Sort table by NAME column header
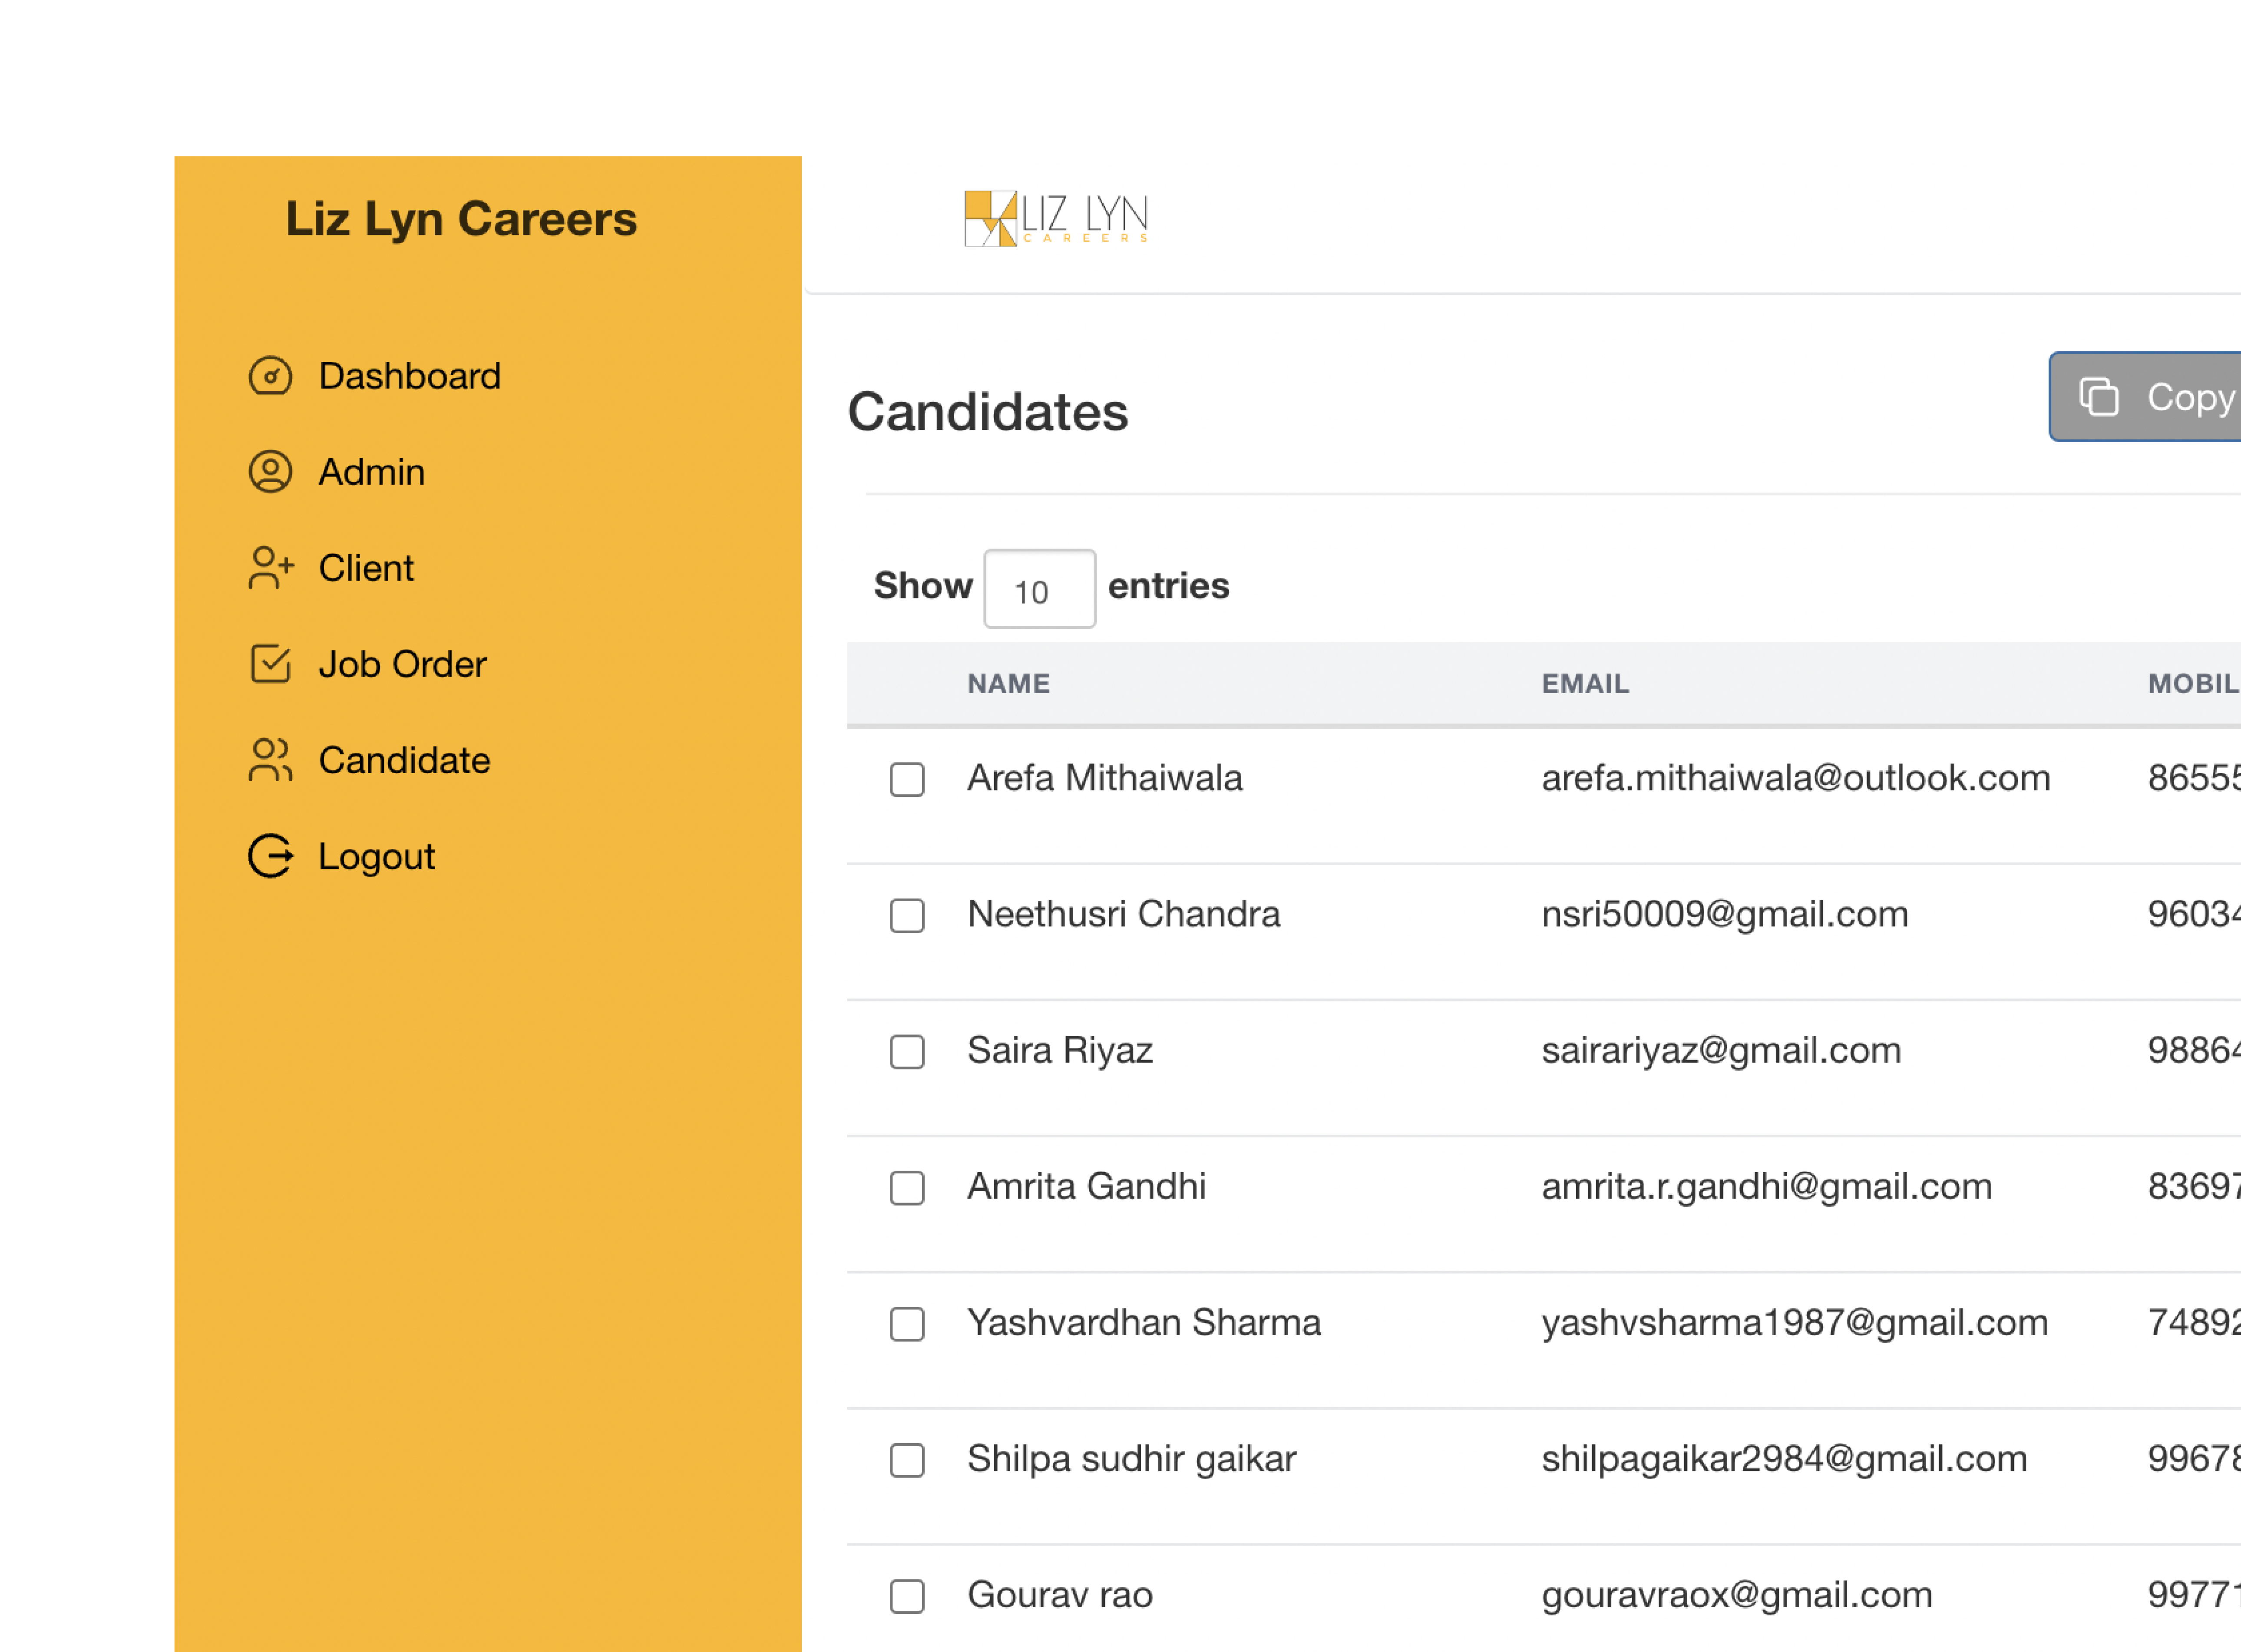 1008,684
